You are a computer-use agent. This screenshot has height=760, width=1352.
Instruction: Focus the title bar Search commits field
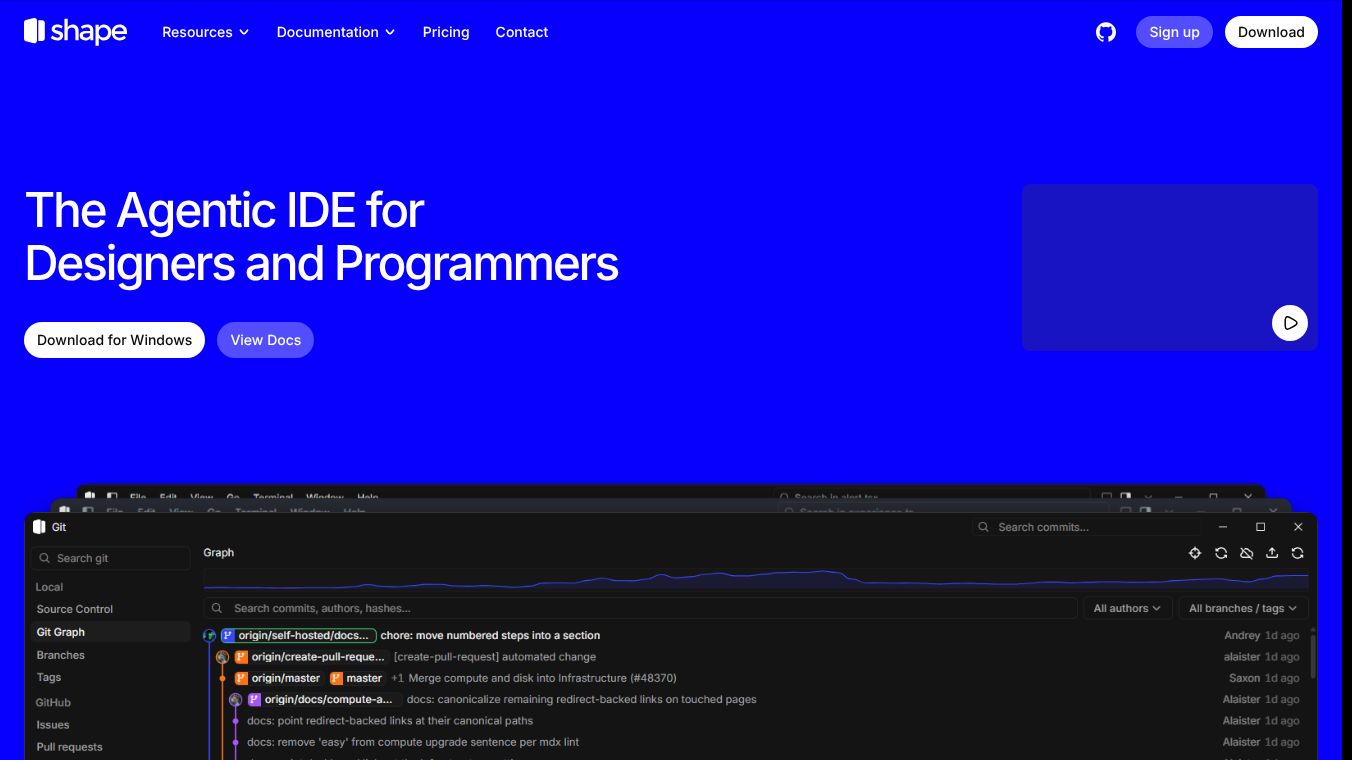[x=1087, y=527]
